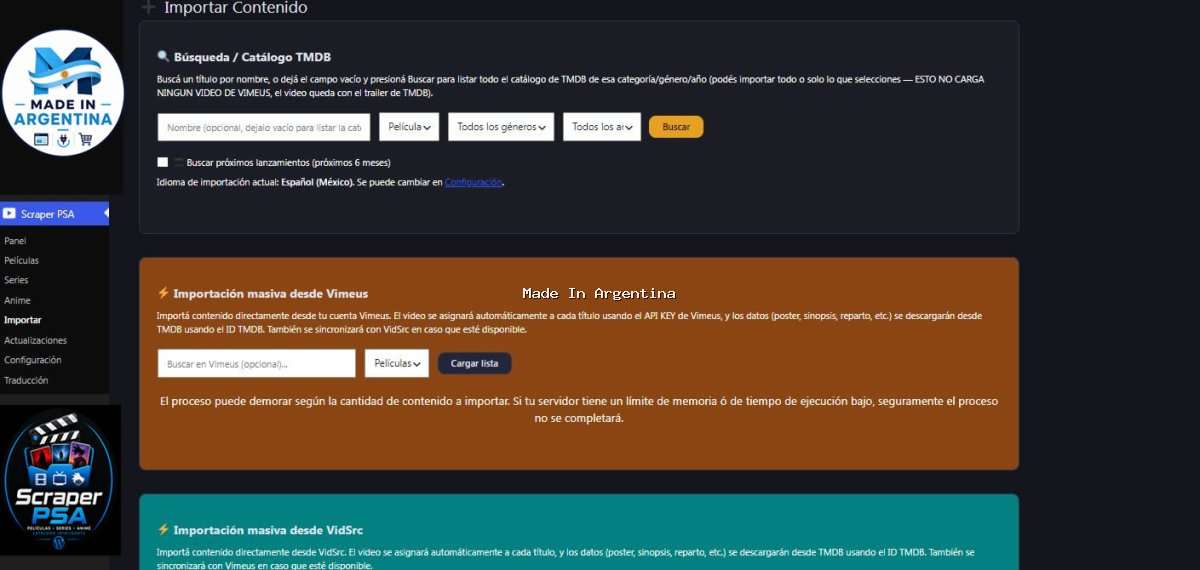Click the Made In Argentina logo
Screen dimensions: 1200x570
pyautogui.click(x=63, y=93)
